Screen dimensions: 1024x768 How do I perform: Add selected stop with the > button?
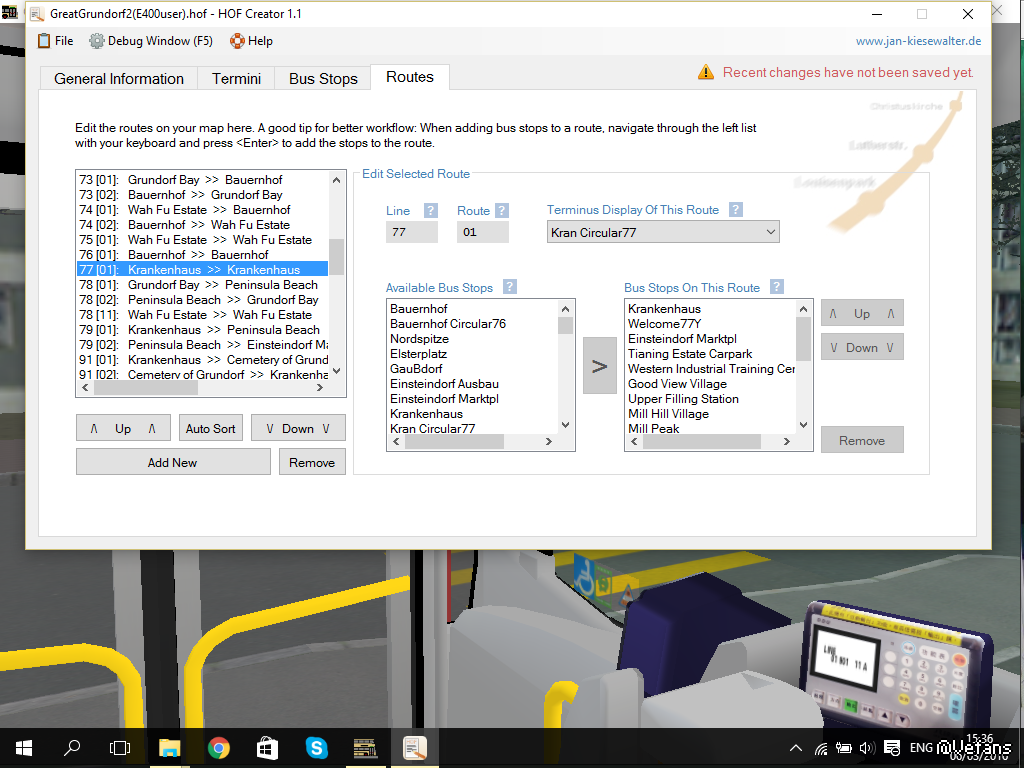[600, 366]
